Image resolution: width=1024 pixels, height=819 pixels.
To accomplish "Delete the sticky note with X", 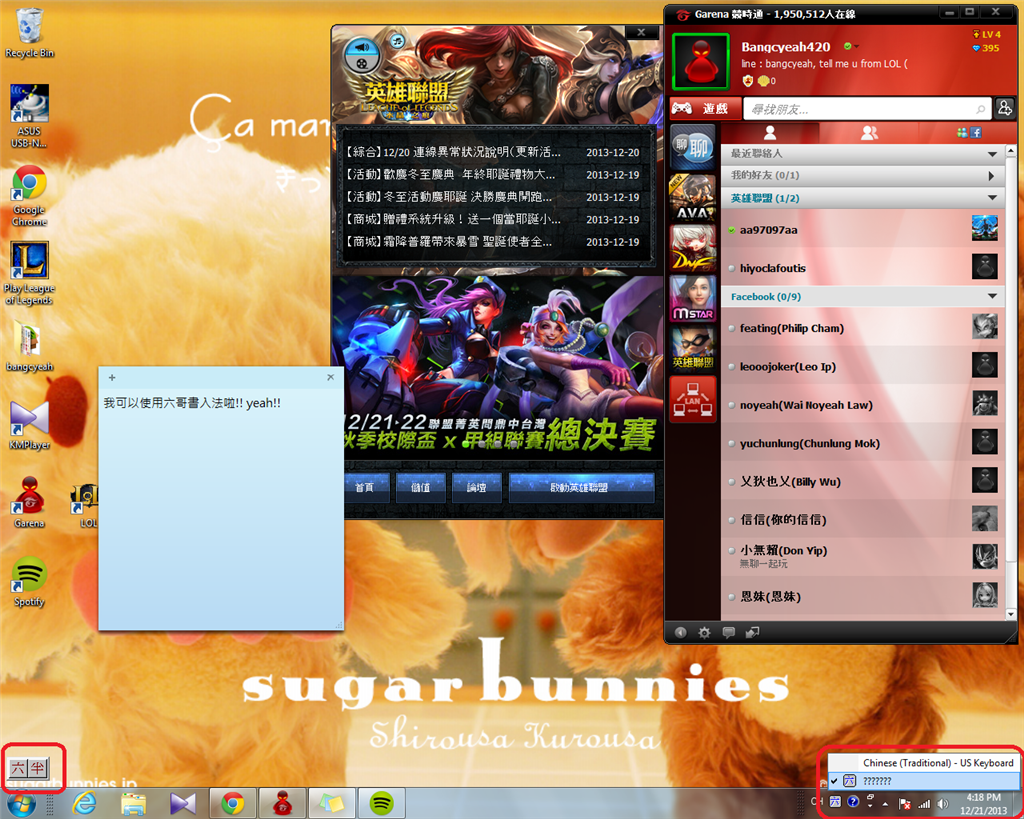I will [330, 377].
